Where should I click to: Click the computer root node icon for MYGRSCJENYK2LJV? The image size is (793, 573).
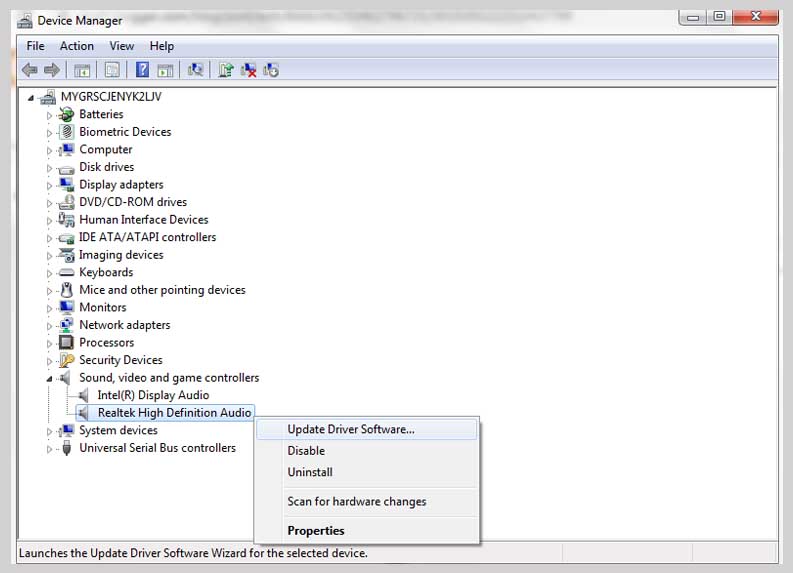click(x=48, y=97)
